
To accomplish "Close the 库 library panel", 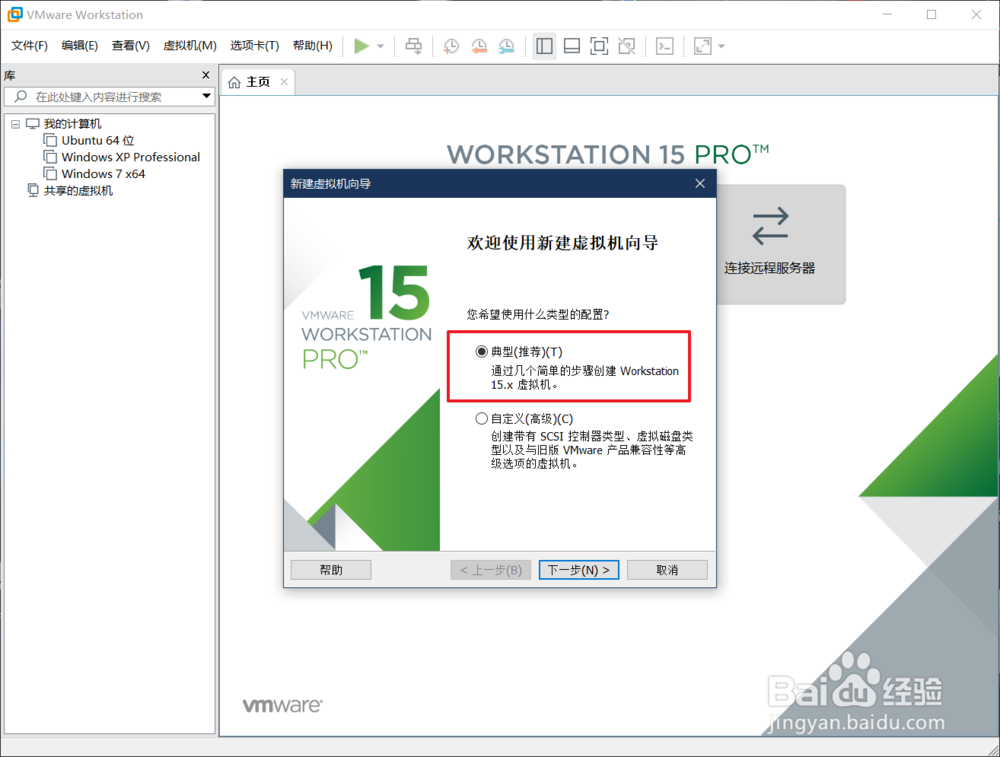I will point(205,75).
